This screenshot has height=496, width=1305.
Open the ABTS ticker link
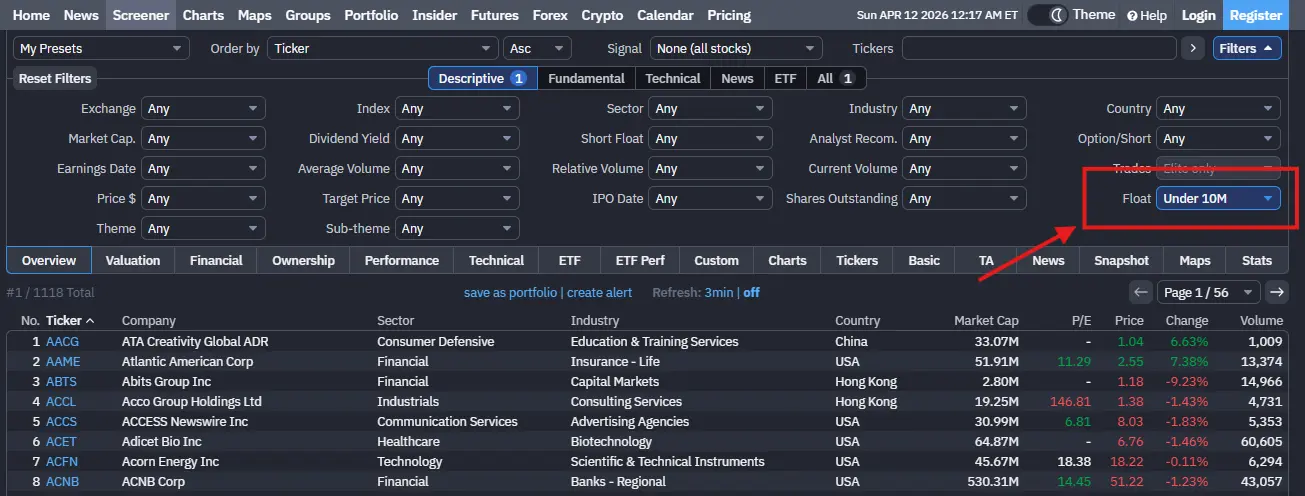click(61, 381)
